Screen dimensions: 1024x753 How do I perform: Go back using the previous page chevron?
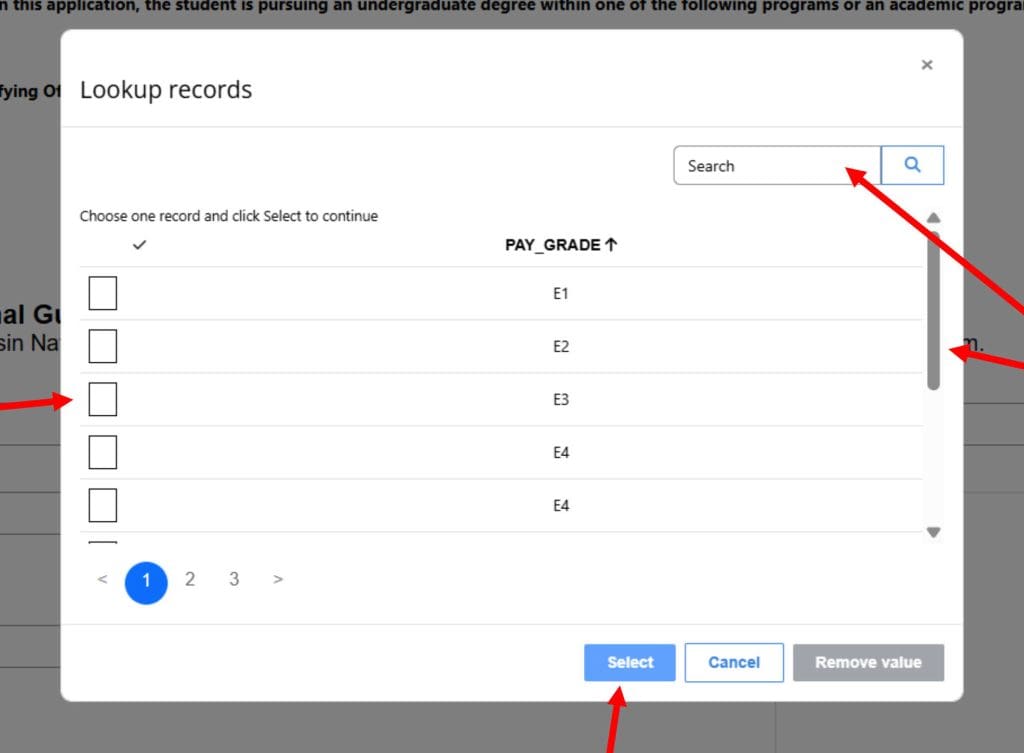(x=101, y=579)
